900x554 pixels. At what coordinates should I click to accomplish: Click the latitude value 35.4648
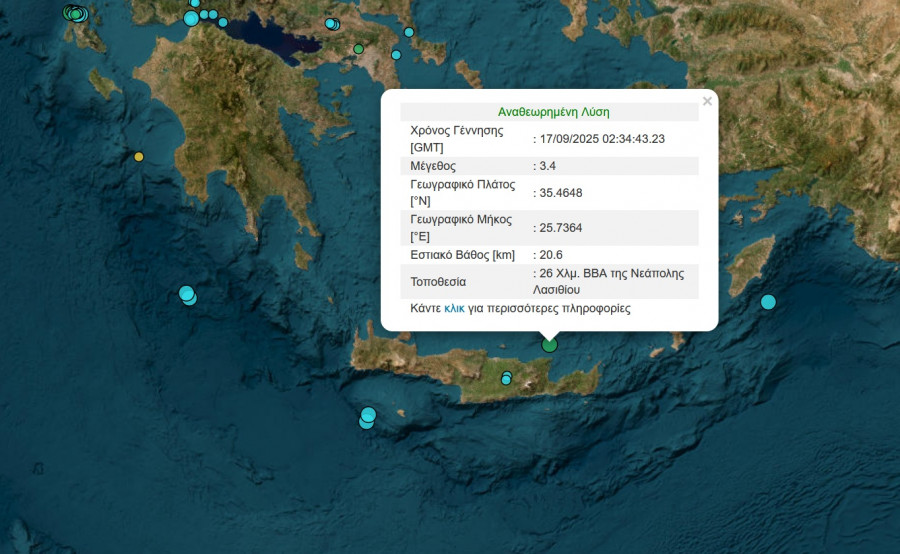[561, 192]
